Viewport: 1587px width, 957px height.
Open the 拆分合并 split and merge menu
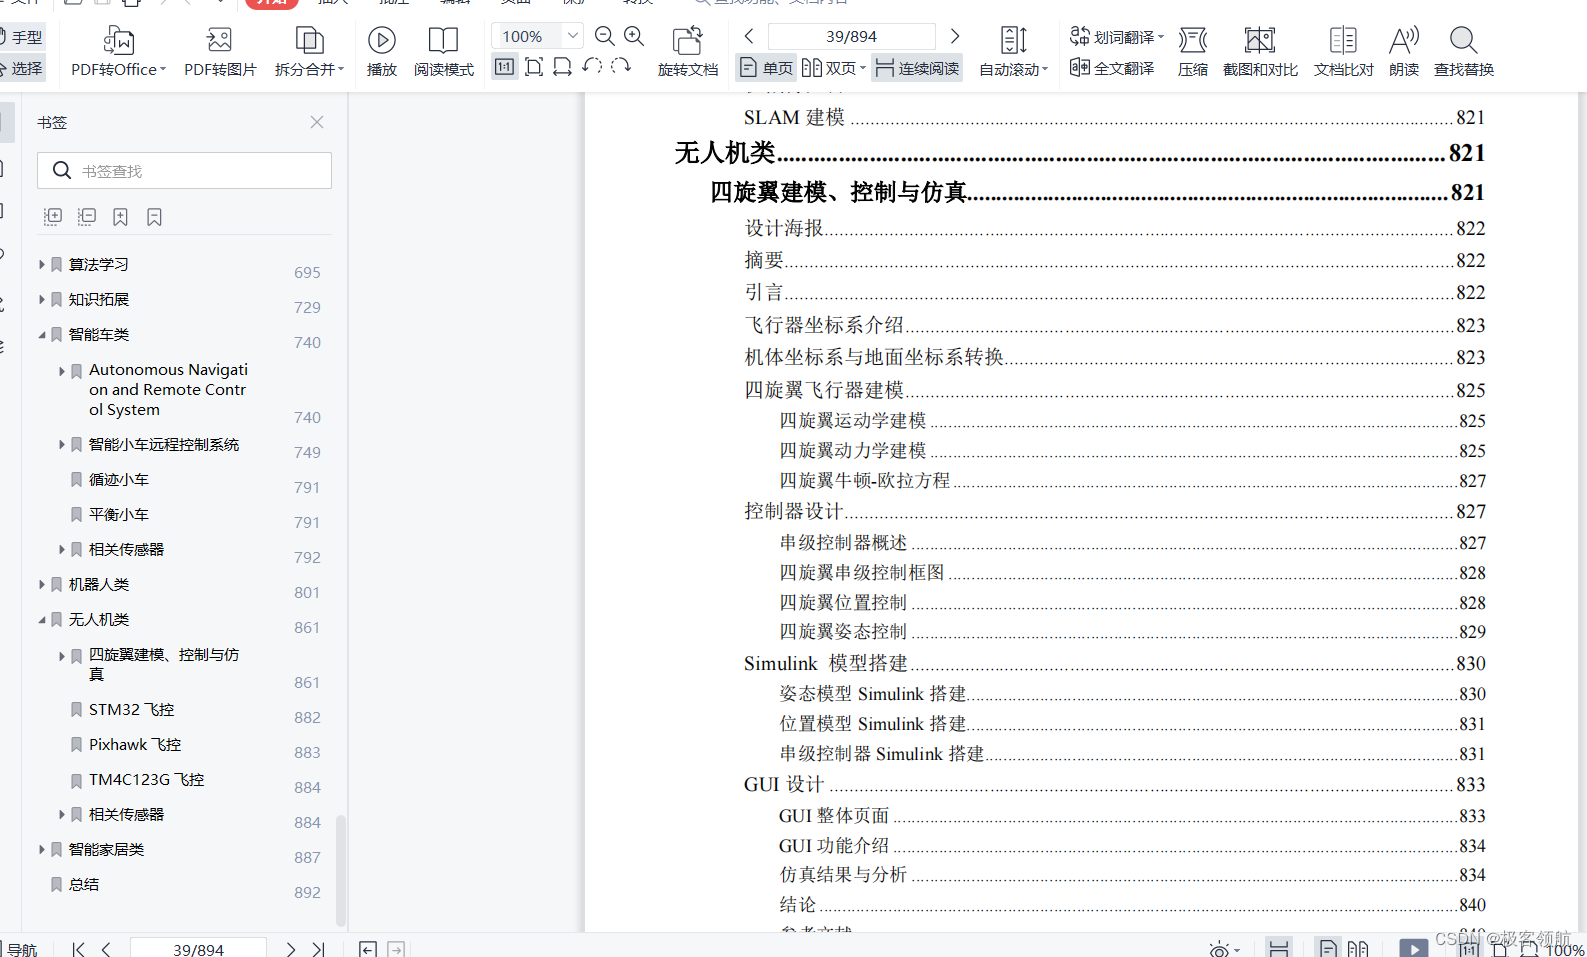(x=309, y=52)
